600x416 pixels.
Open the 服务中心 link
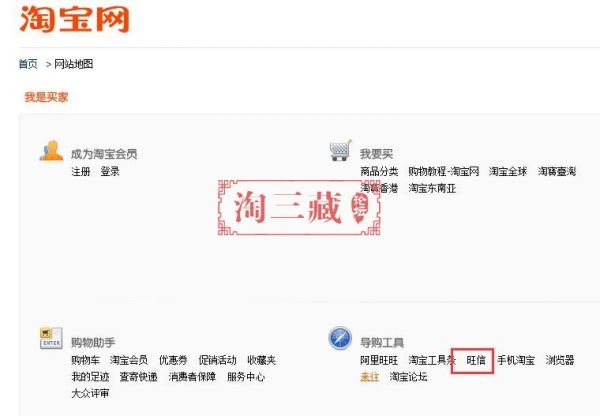[x=246, y=377]
